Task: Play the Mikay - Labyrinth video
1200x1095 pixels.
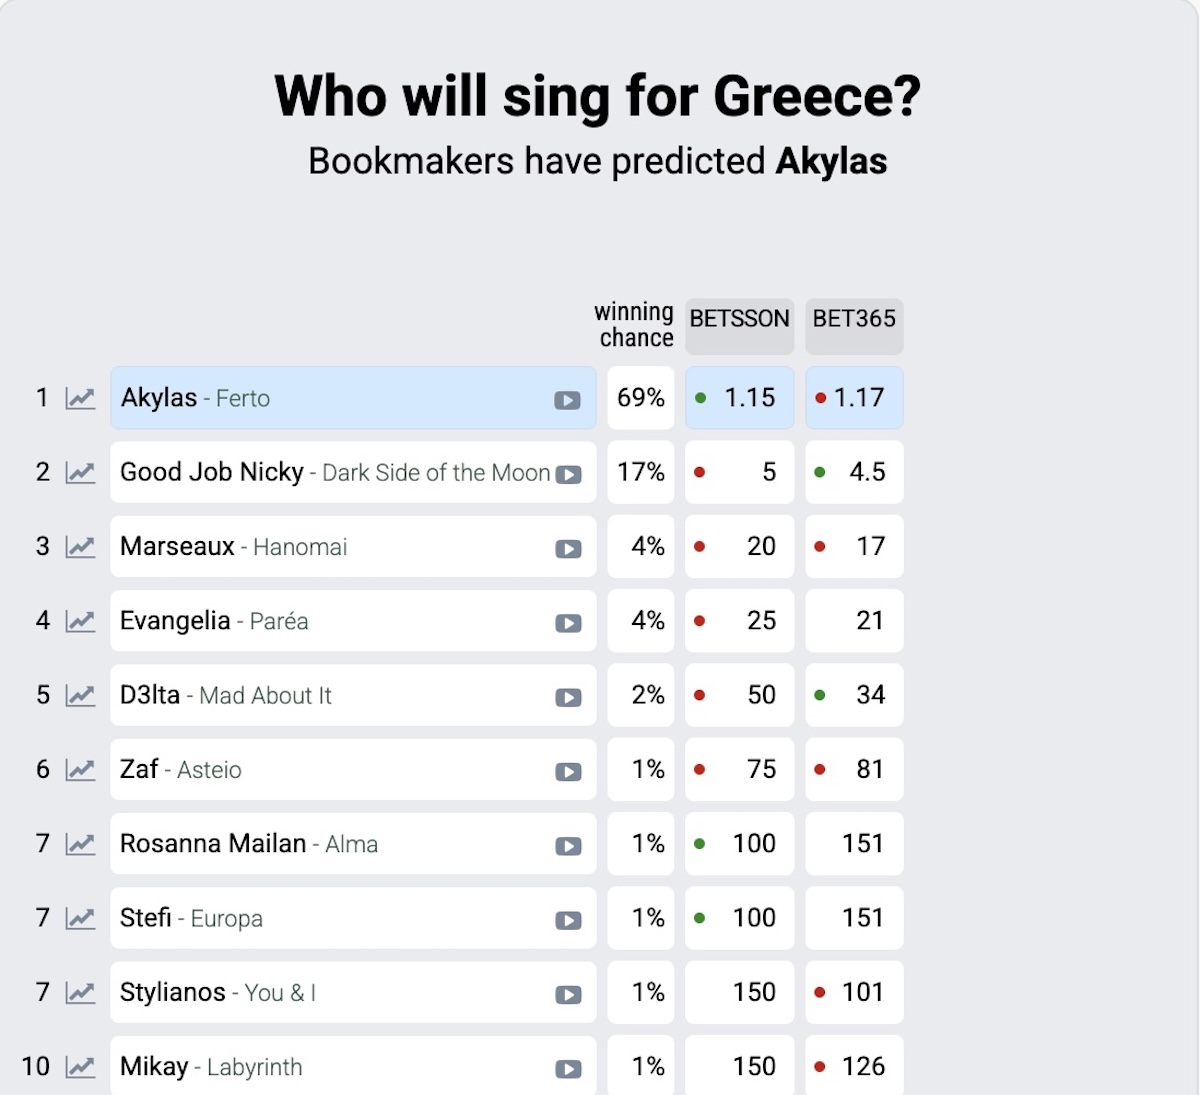Action: 569,1069
